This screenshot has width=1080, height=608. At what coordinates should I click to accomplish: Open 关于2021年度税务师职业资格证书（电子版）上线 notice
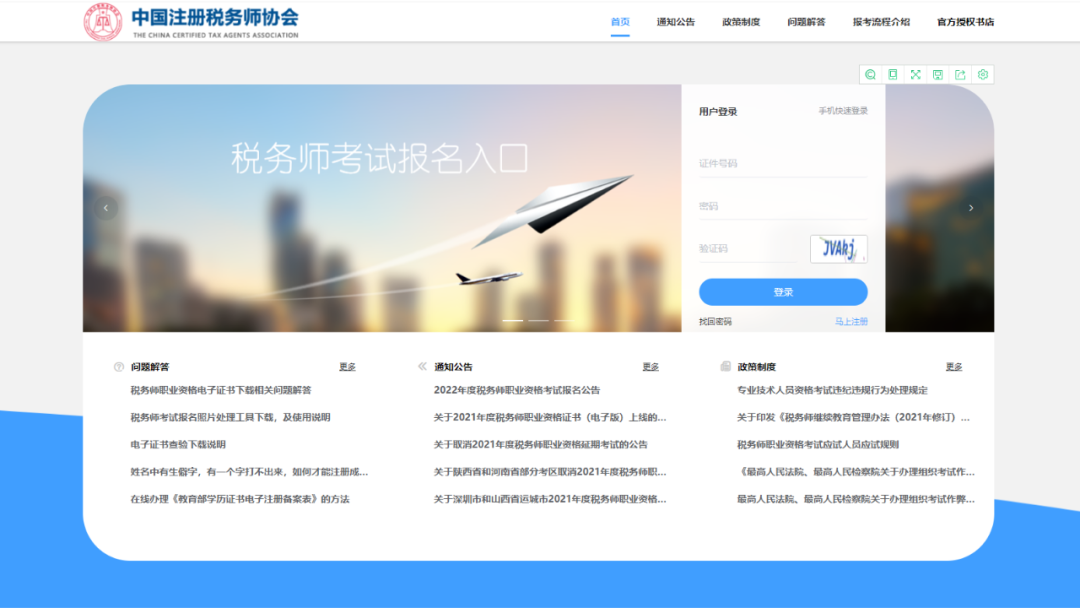[x=550, y=417]
